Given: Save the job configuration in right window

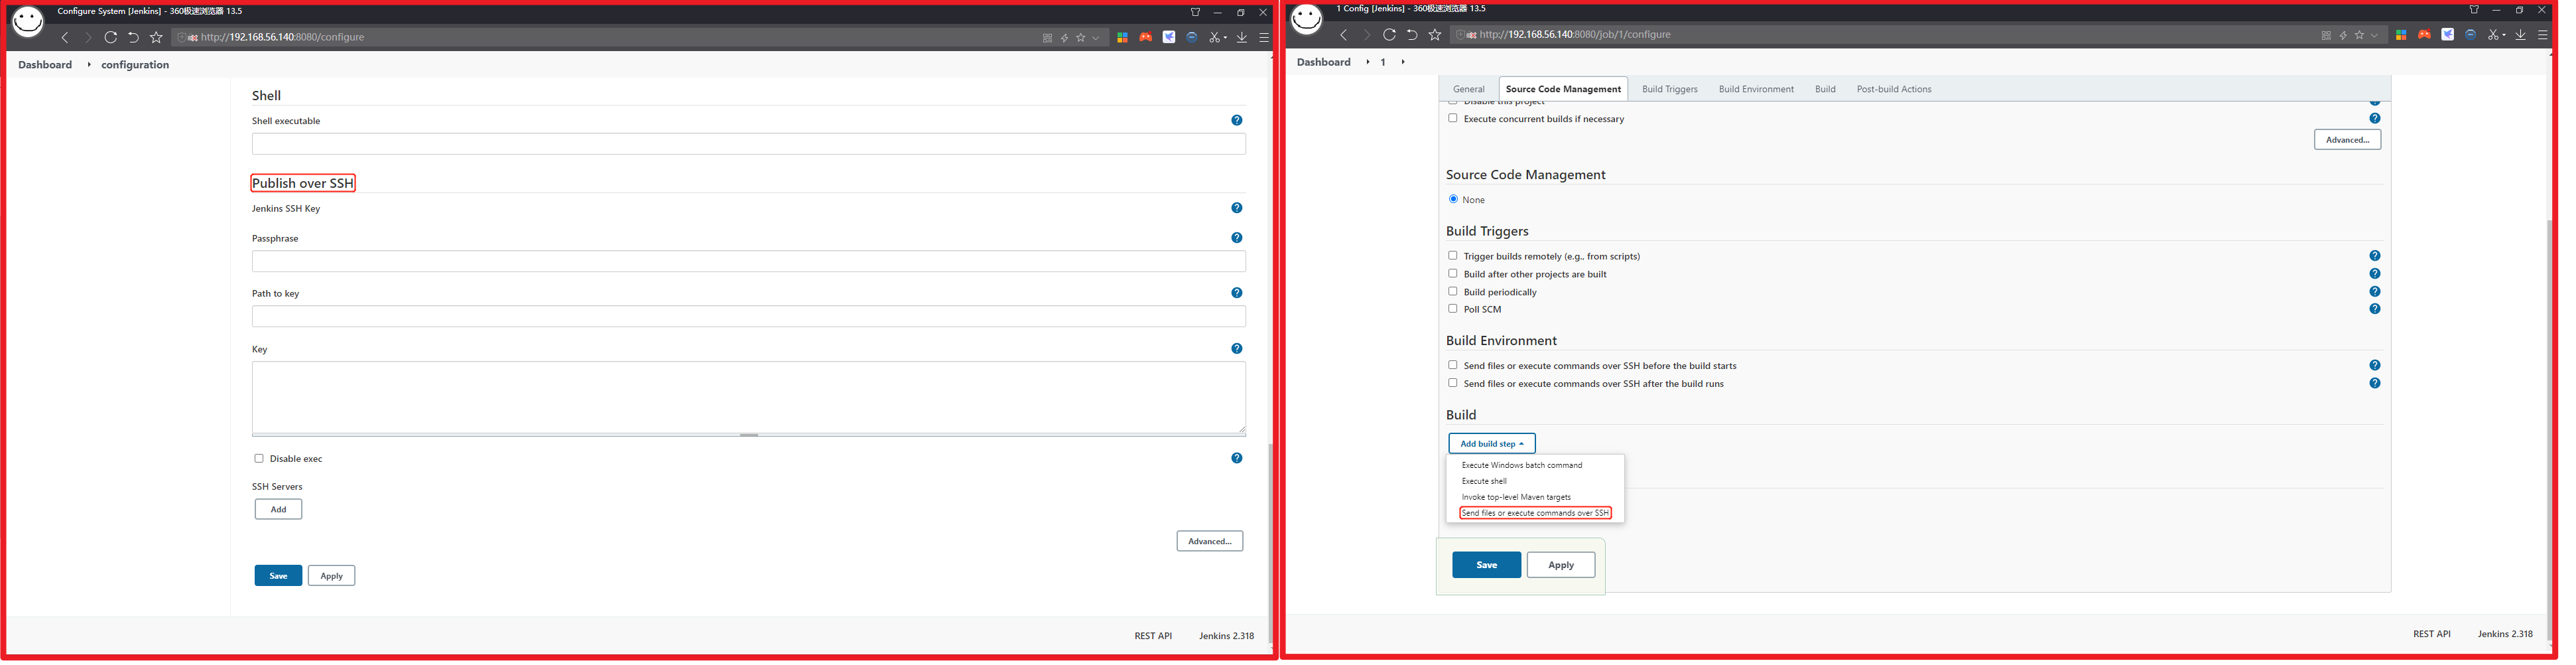Looking at the screenshot, I should click(1486, 565).
